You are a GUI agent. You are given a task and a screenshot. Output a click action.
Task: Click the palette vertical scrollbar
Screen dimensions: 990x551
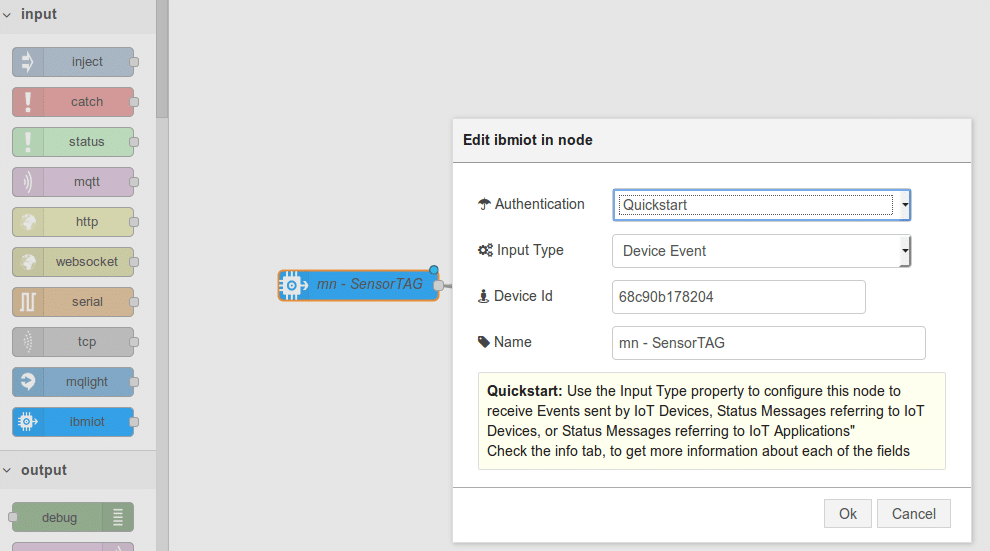[x=162, y=58]
